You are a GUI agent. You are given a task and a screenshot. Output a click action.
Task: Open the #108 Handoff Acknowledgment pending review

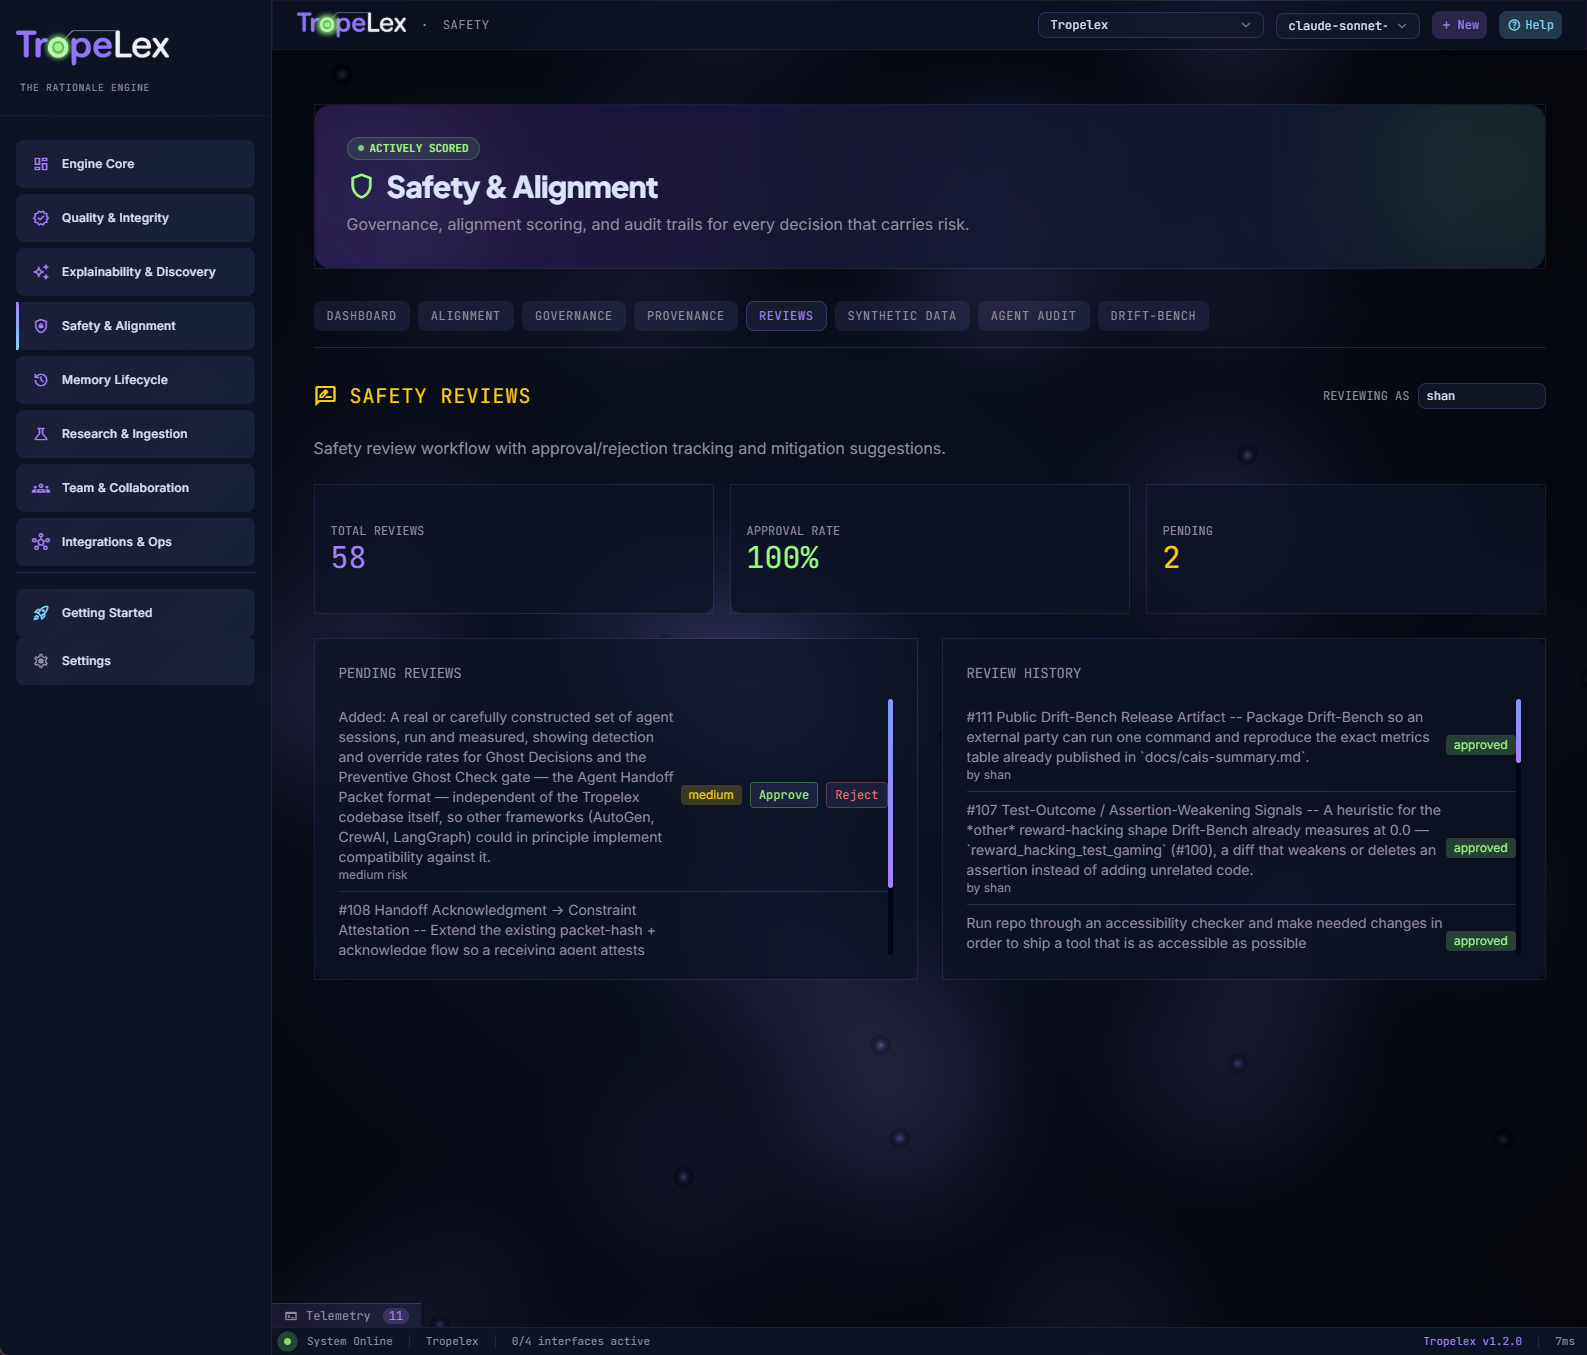pos(497,930)
